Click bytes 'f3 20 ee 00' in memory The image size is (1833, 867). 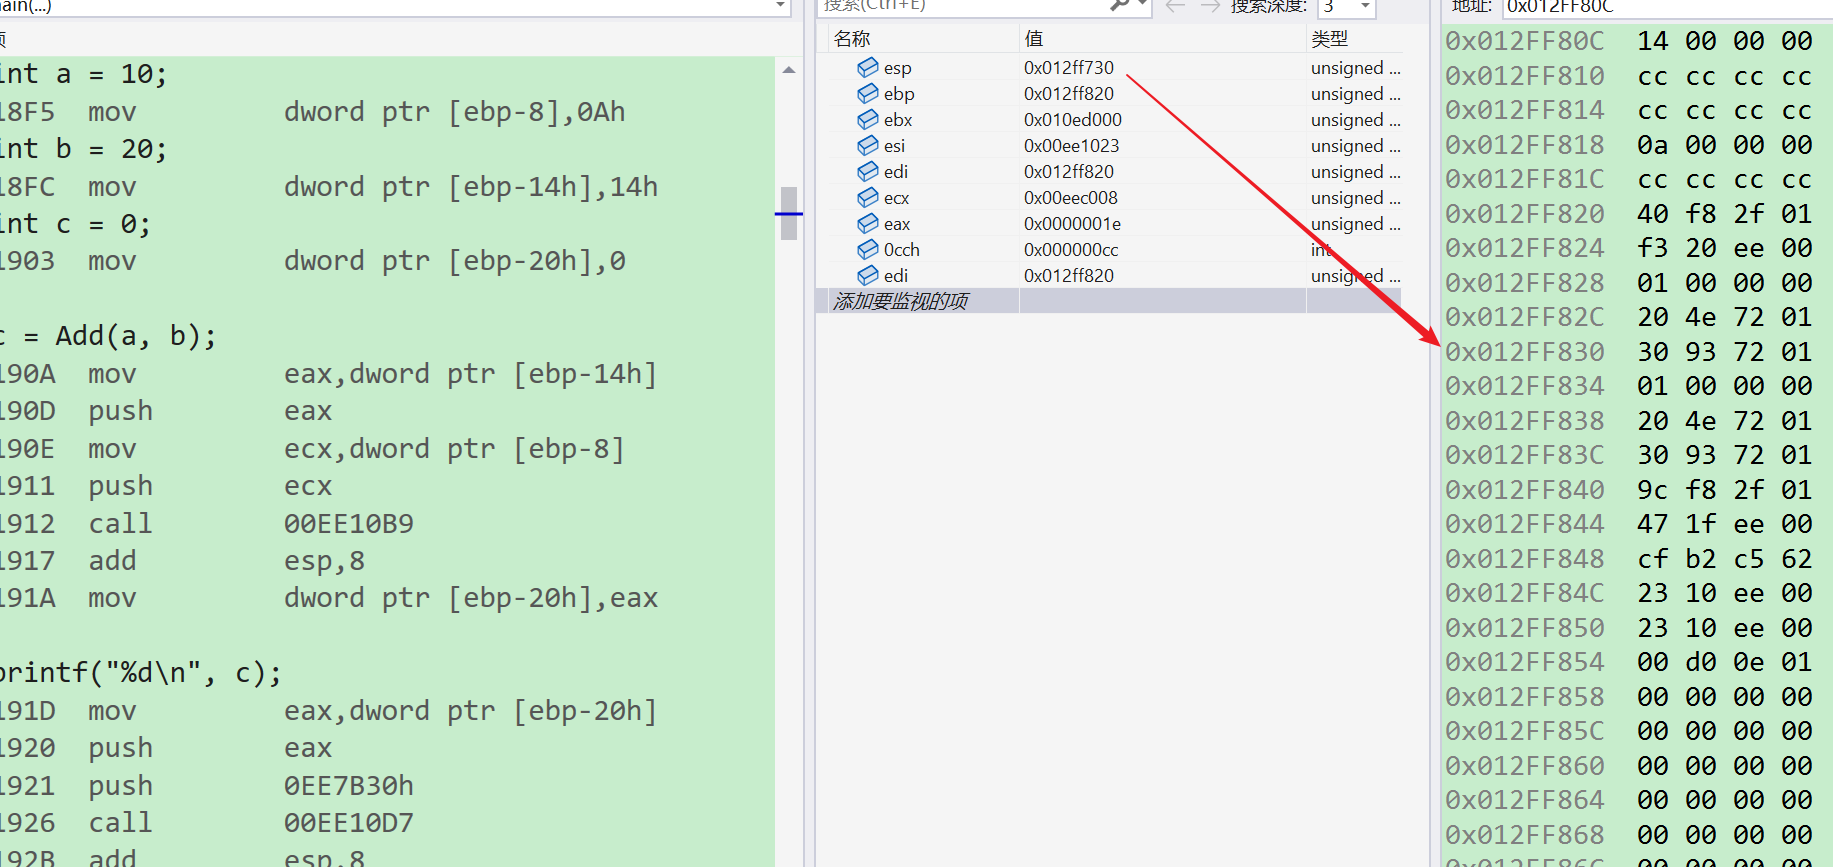[1725, 248]
